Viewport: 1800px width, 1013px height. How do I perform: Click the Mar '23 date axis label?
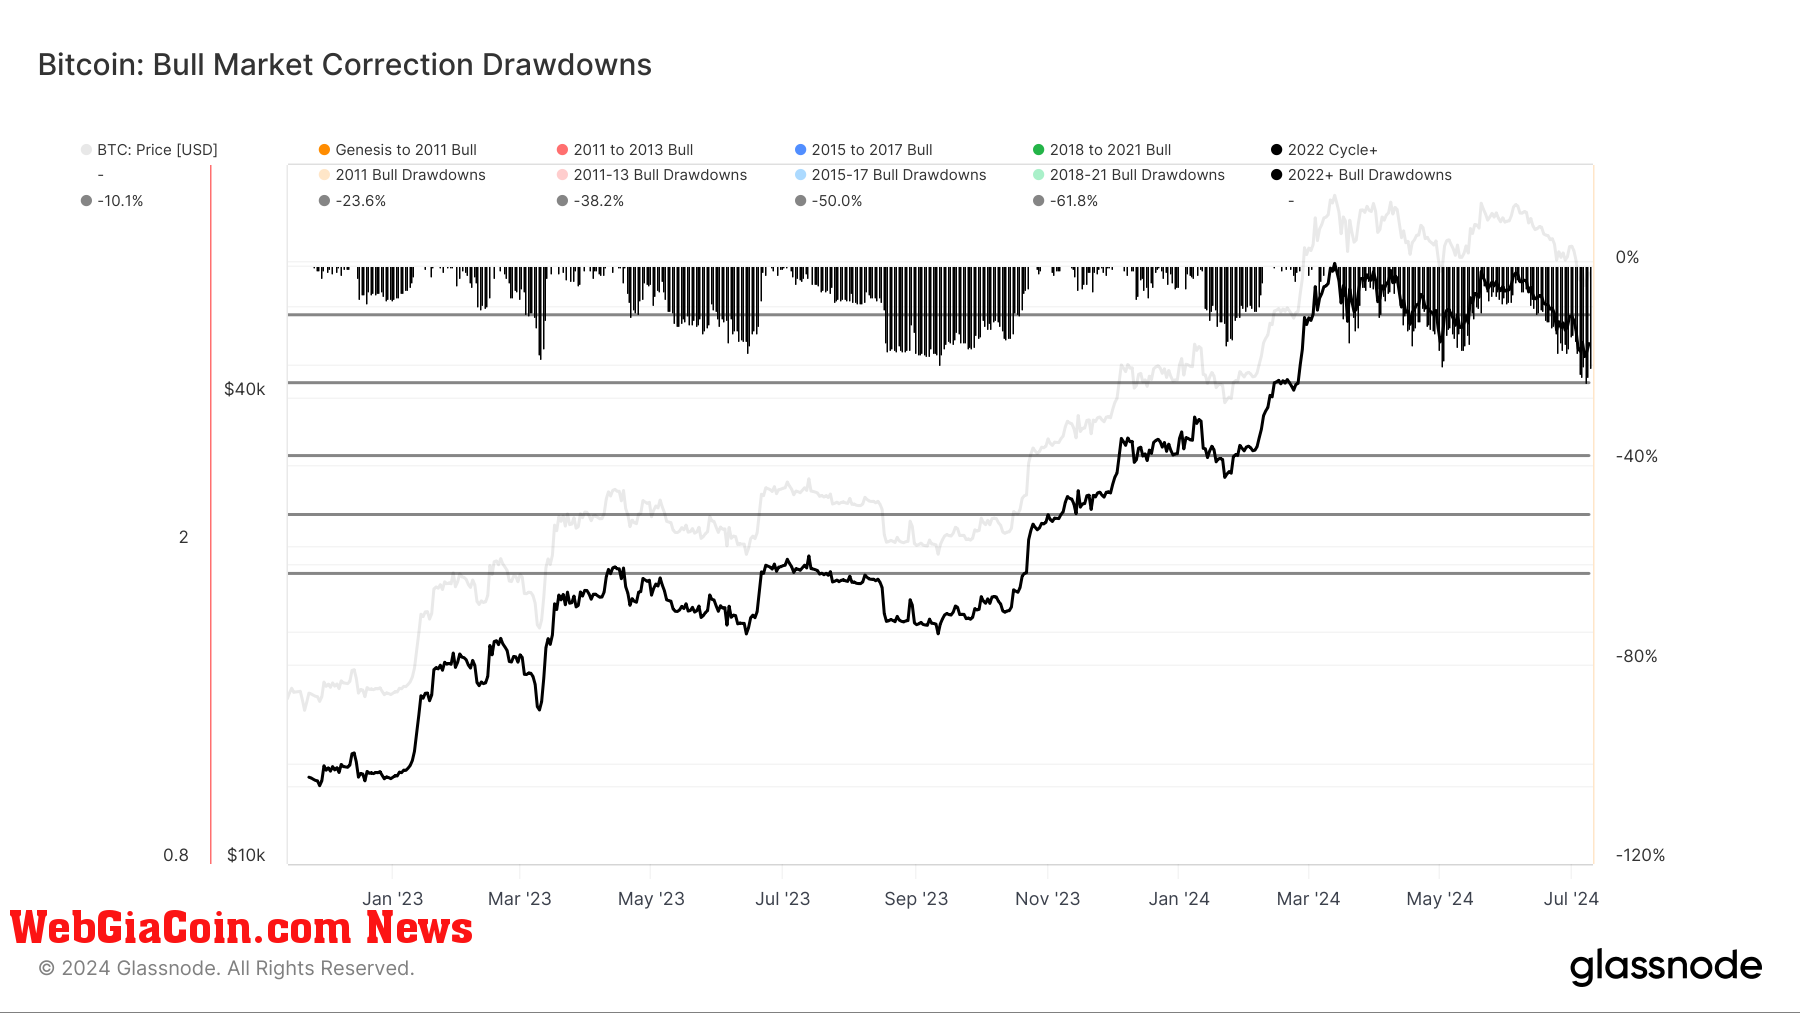coord(519,898)
